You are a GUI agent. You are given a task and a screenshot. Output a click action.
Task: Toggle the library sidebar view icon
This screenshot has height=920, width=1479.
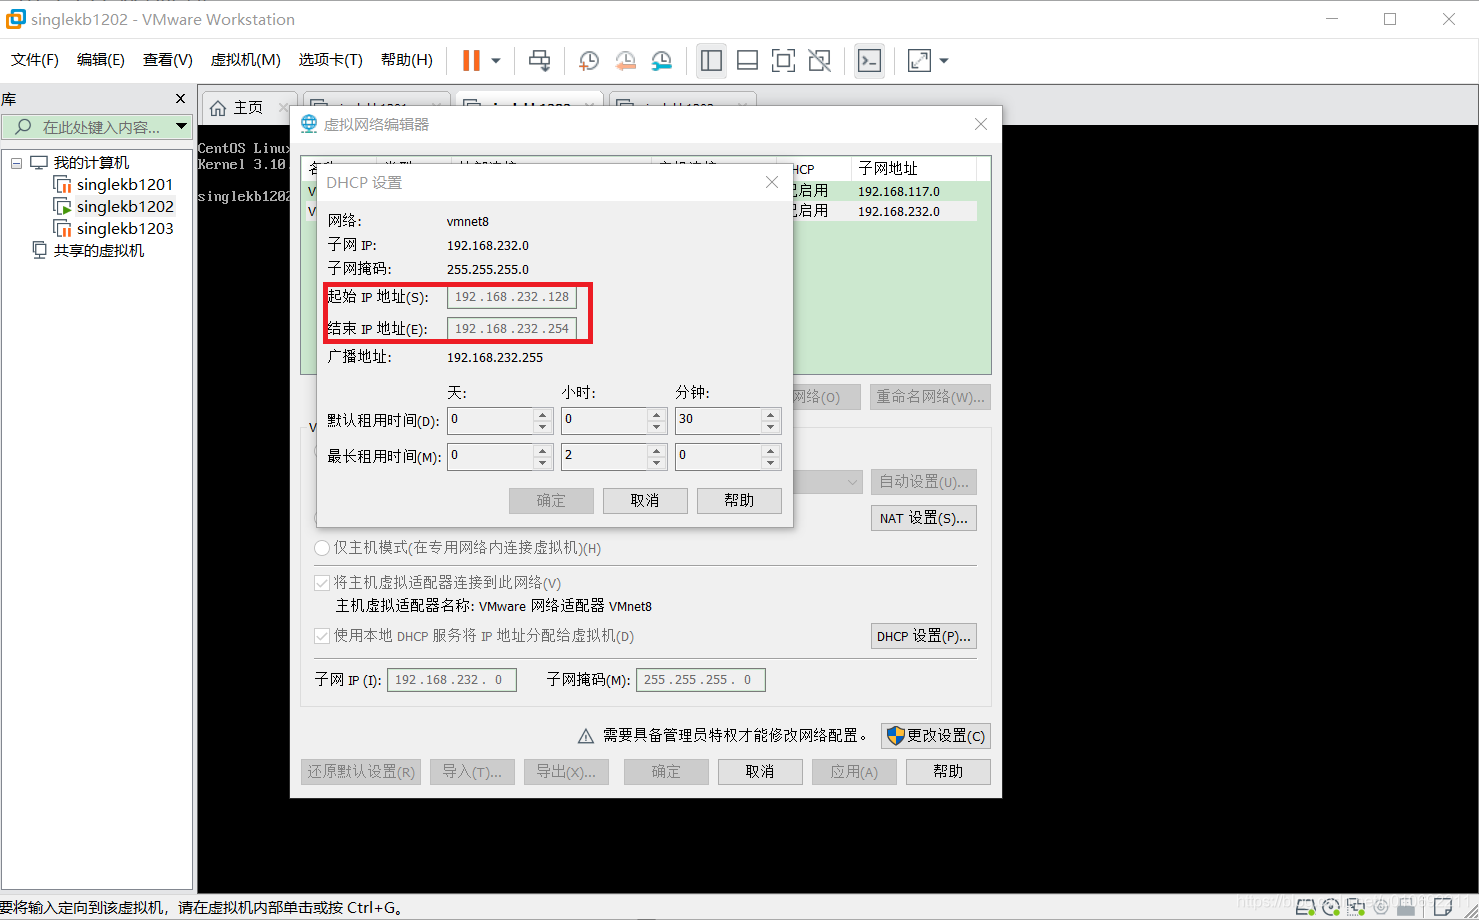pos(711,61)
